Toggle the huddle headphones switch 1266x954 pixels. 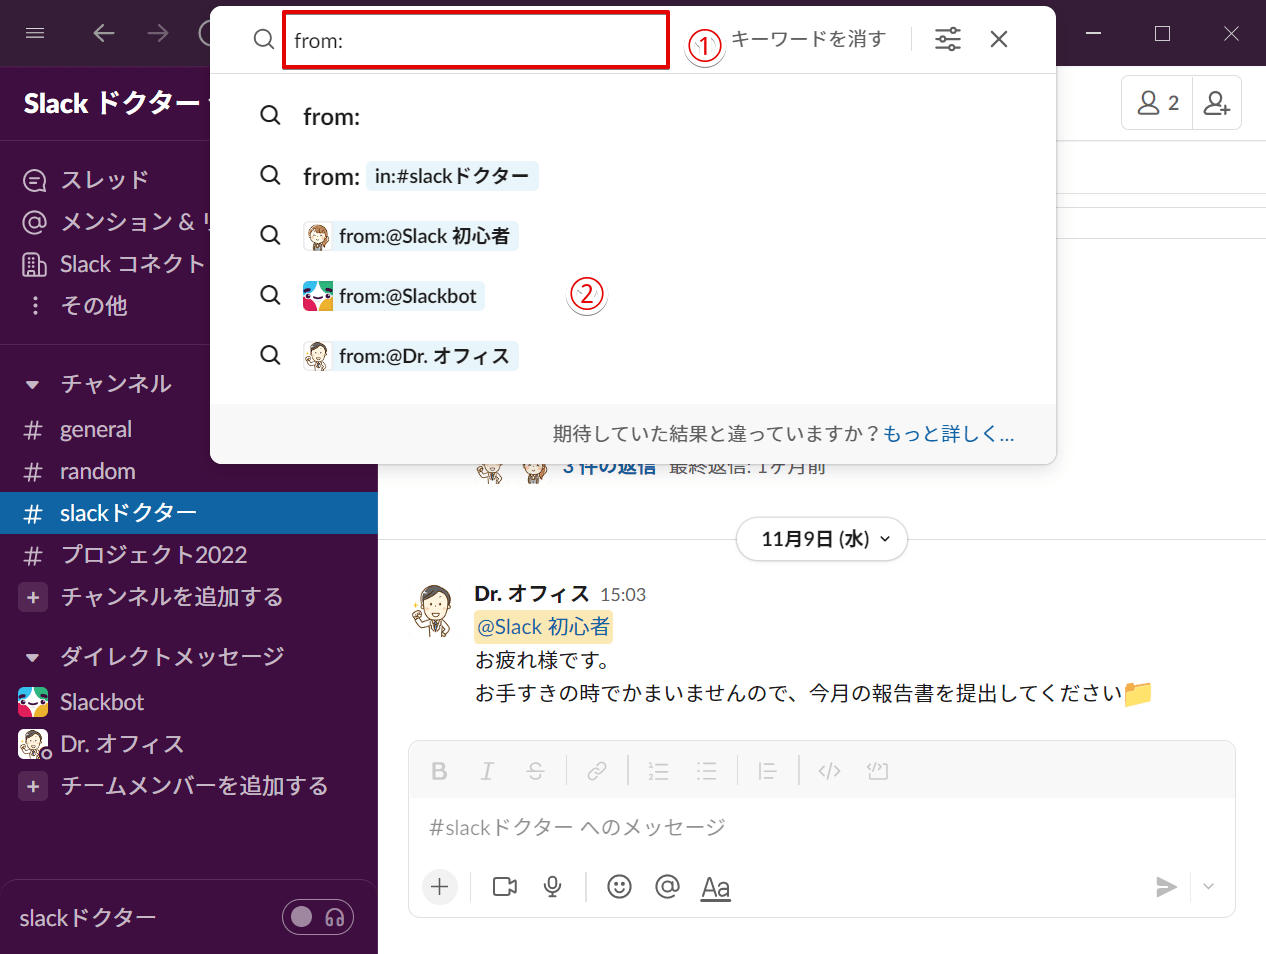[x=318, y=917]
